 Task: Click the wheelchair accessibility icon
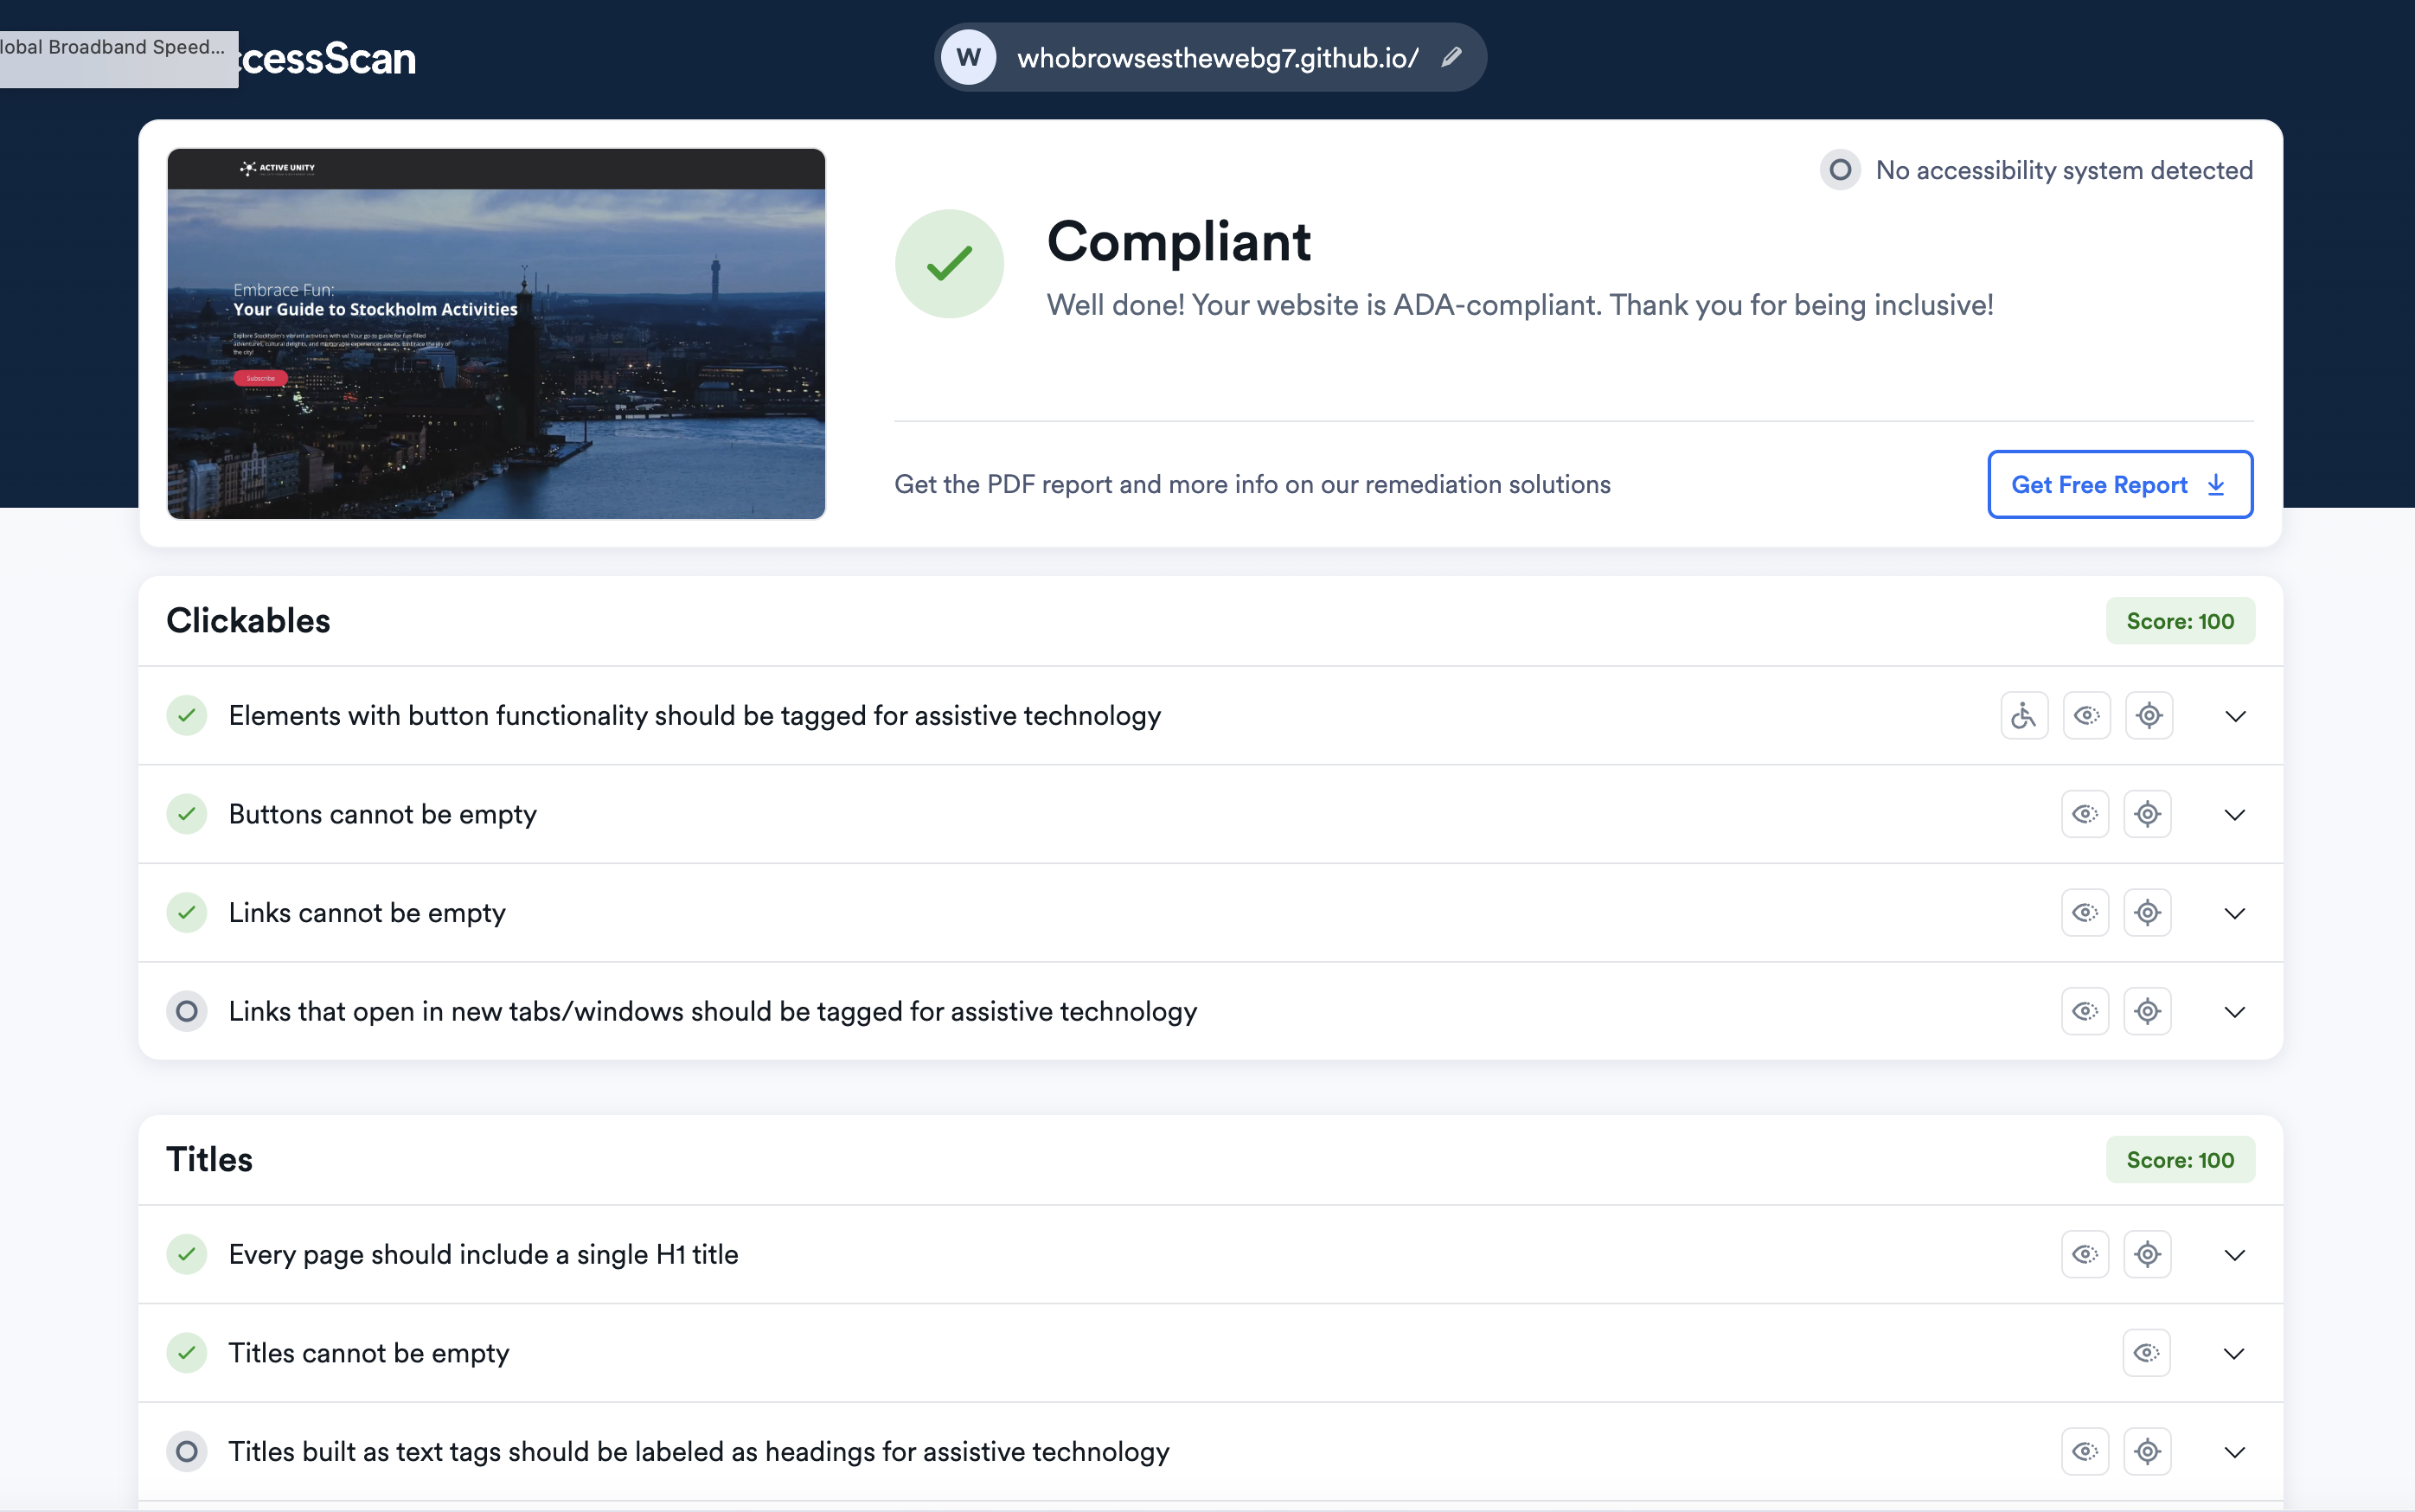2023,714
